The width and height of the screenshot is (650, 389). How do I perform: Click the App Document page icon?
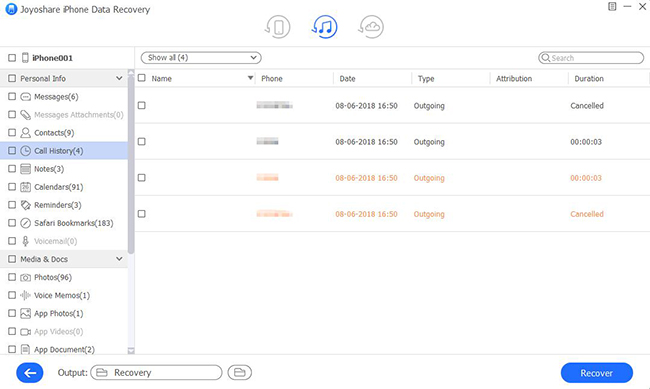pos(26,350)
